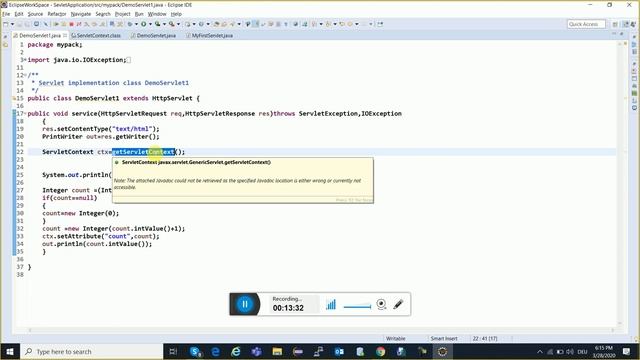Close the DemoServlet1.java tab
640x360 pixels.
[65, 36]
